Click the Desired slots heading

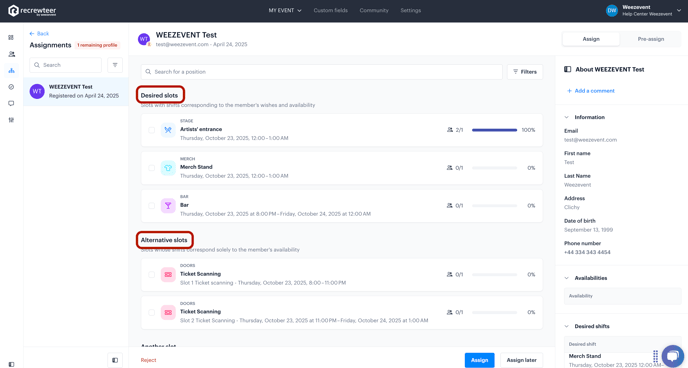pyautogui.click(x=159, y=95)
